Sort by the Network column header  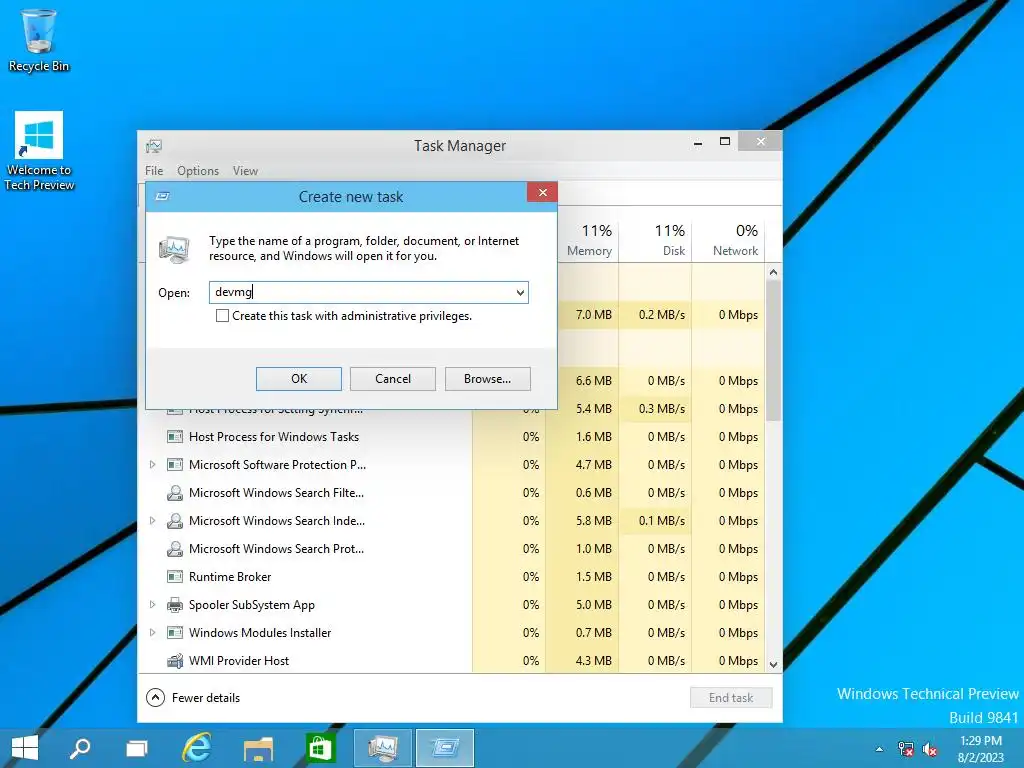pos(728,240)
